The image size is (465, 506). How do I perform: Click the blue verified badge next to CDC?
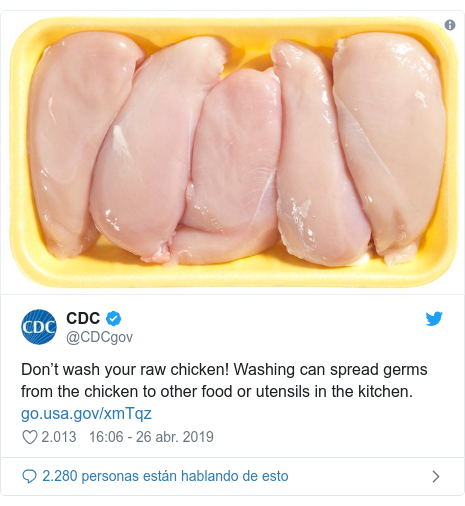[114, 318]
